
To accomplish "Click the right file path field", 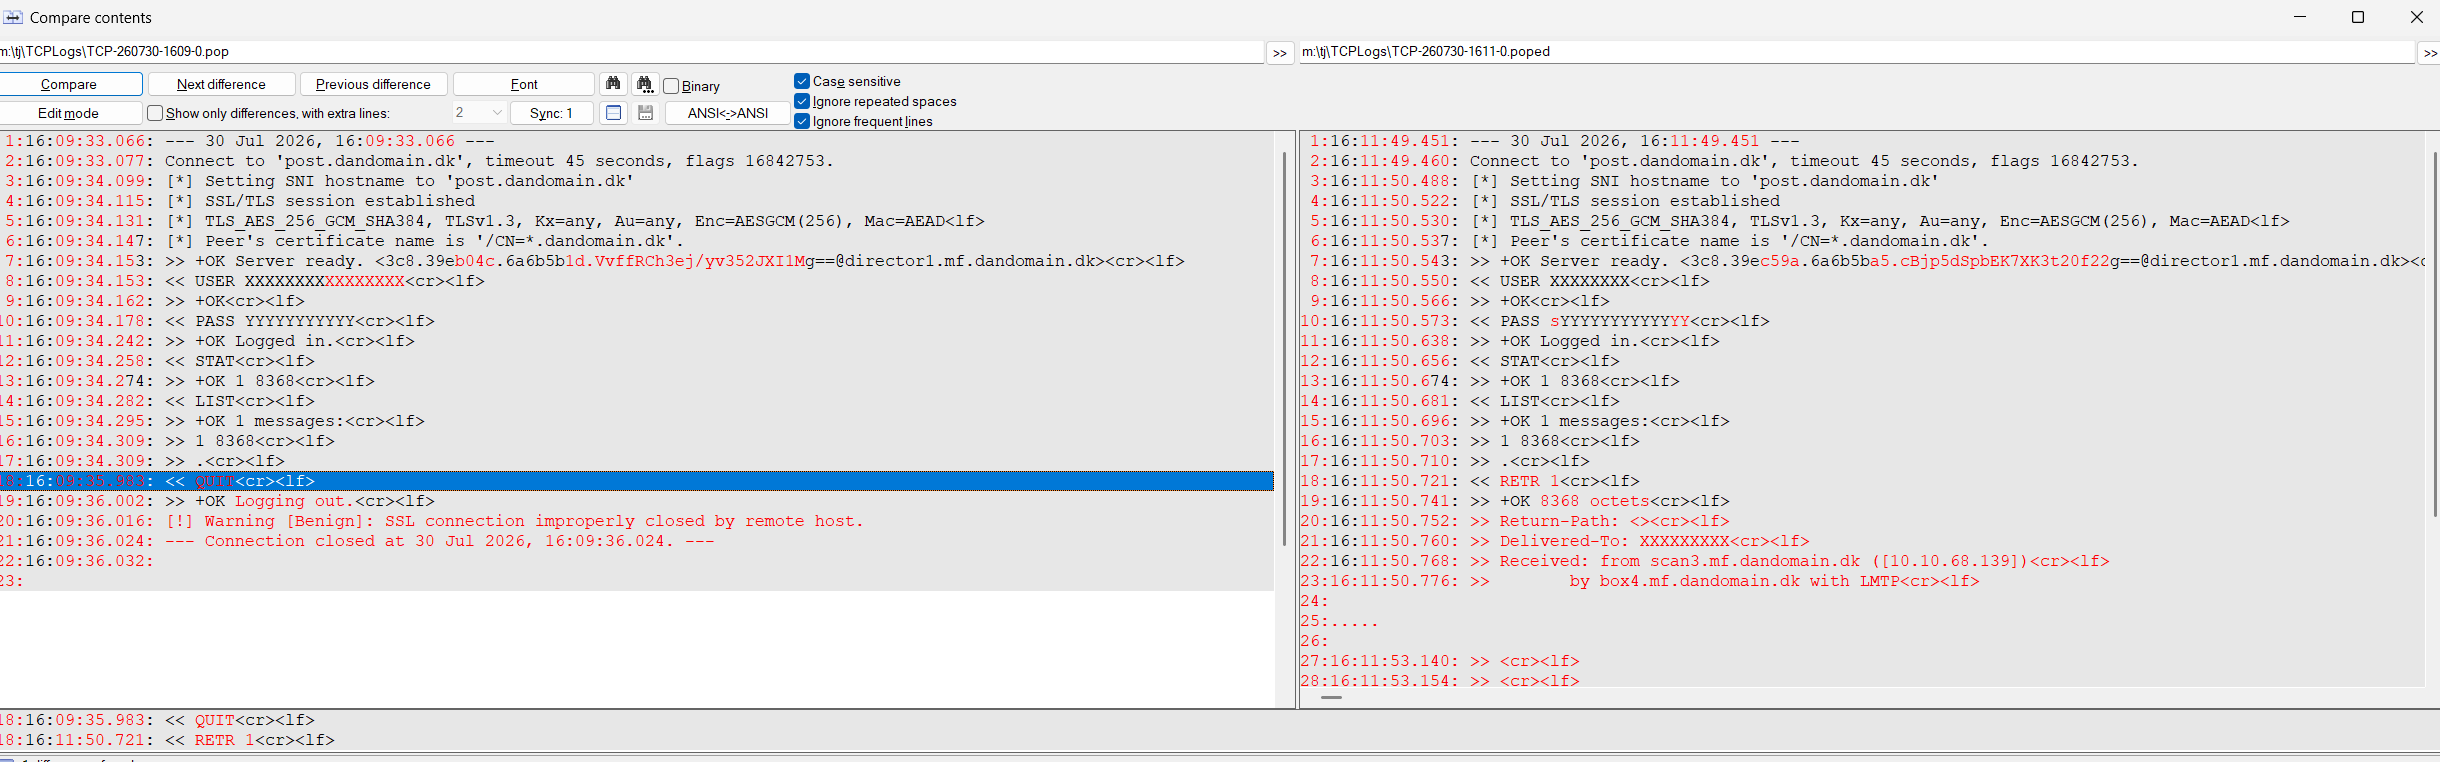I will click(1857, 52).
